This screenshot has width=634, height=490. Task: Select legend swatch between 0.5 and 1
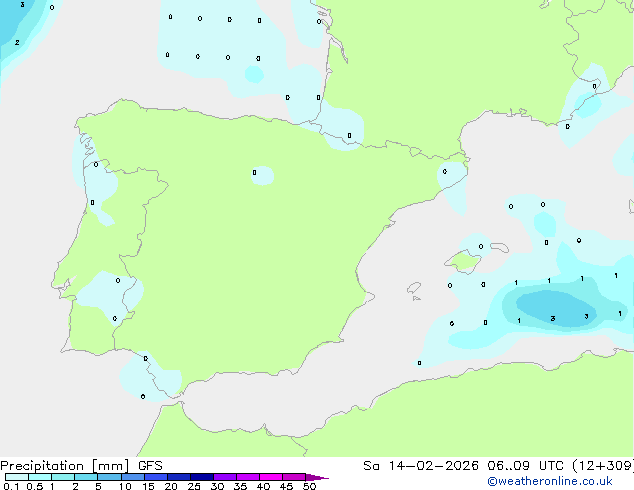[40, 477]
